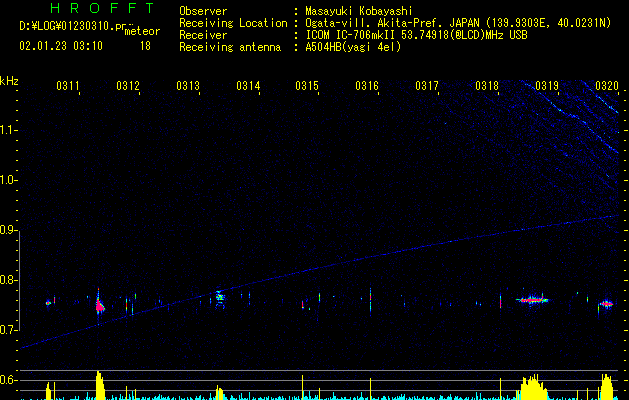Click the 0317 time marker

click(x=427, y=86)
